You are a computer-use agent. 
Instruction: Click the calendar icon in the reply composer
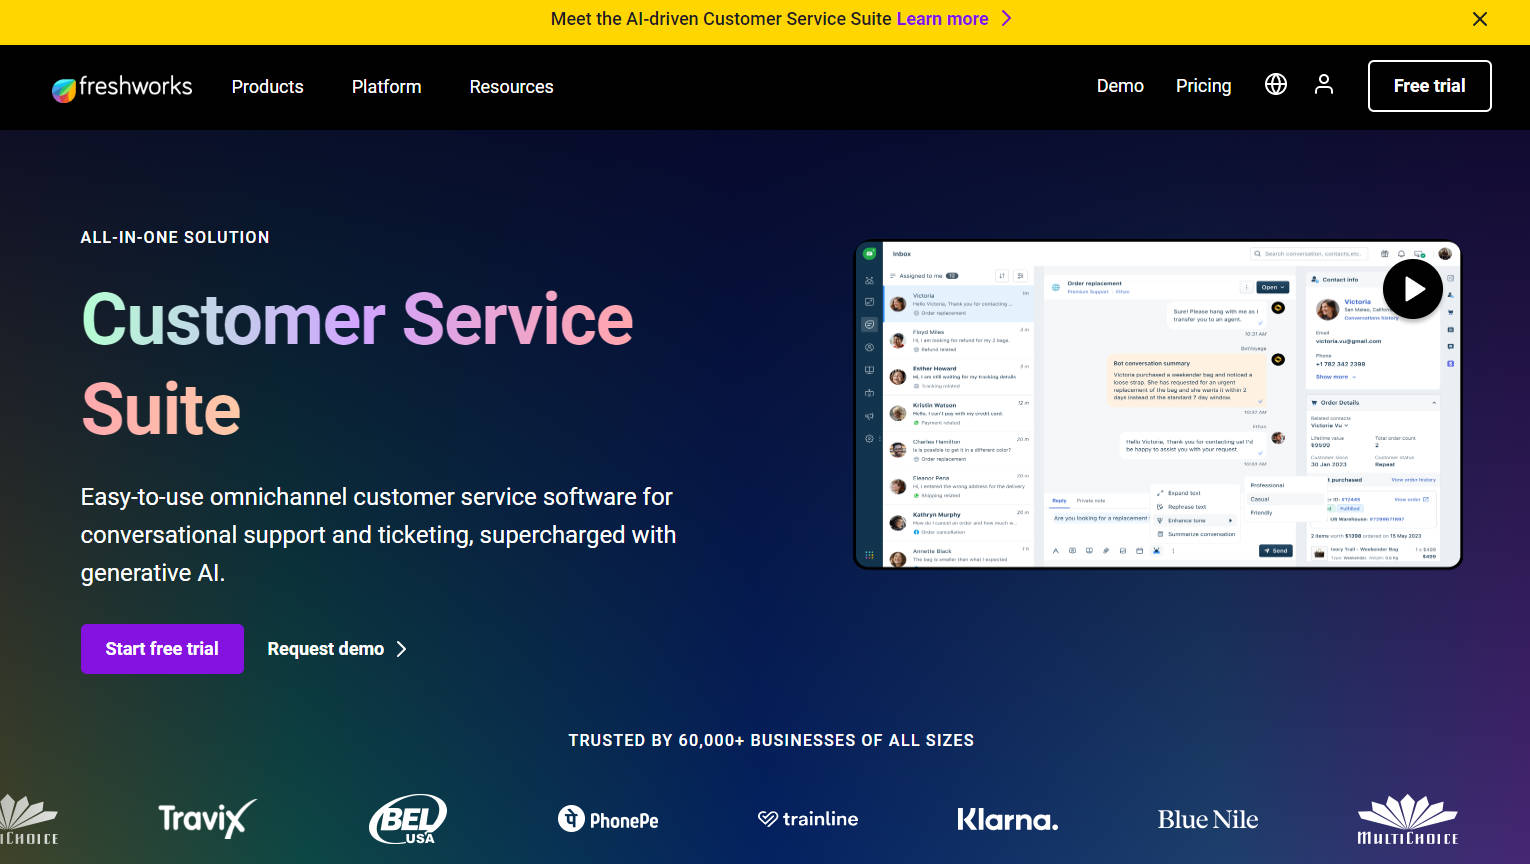click(x=1140, y=551)
